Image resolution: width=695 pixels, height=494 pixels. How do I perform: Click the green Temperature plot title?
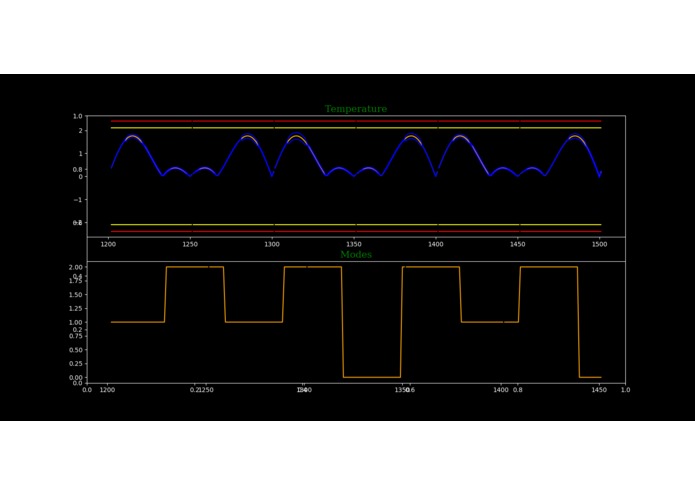tap(355, 109)
